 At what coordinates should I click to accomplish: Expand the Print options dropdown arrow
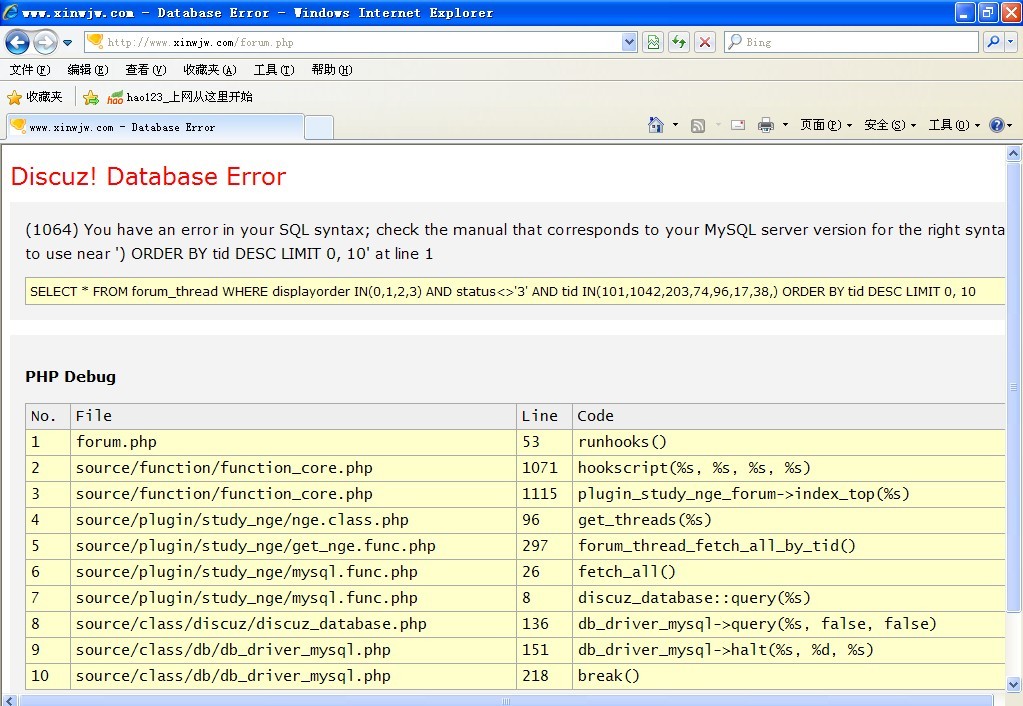[785, 125]
